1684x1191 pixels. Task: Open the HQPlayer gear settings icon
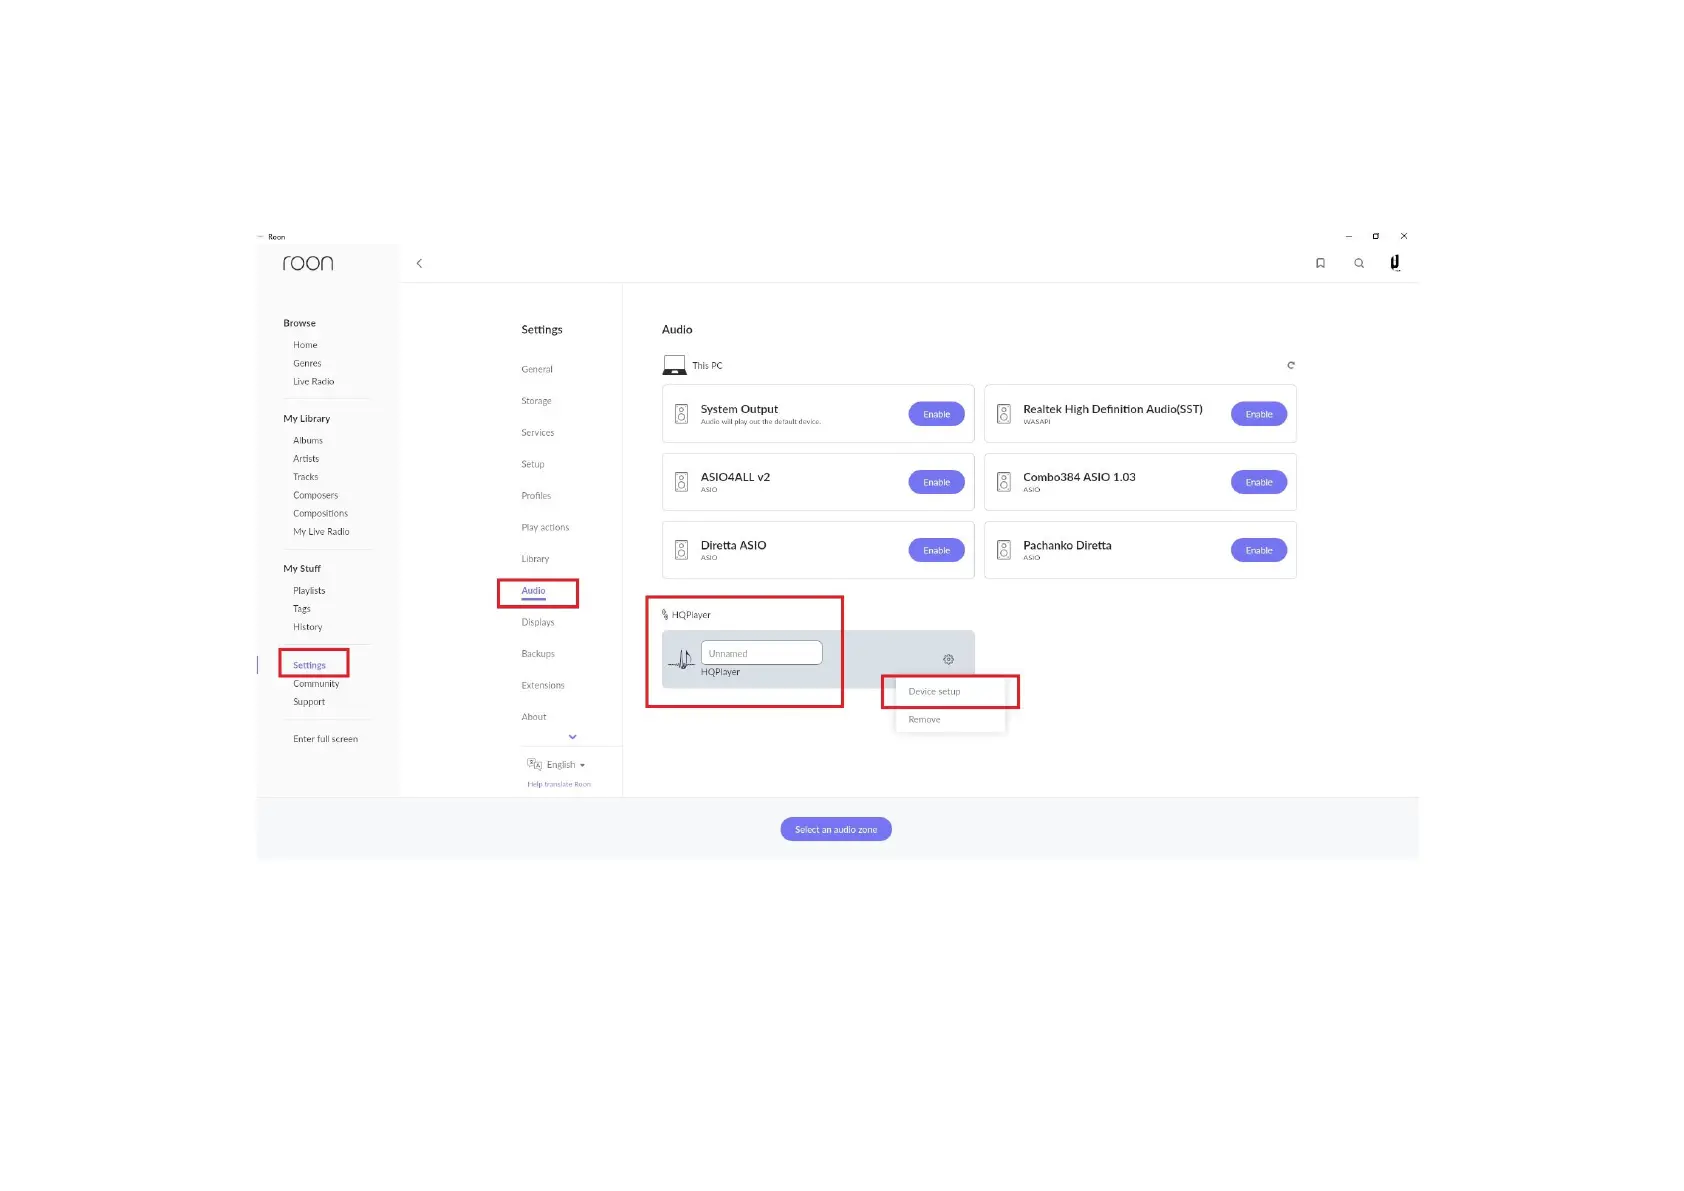point(948,659)
